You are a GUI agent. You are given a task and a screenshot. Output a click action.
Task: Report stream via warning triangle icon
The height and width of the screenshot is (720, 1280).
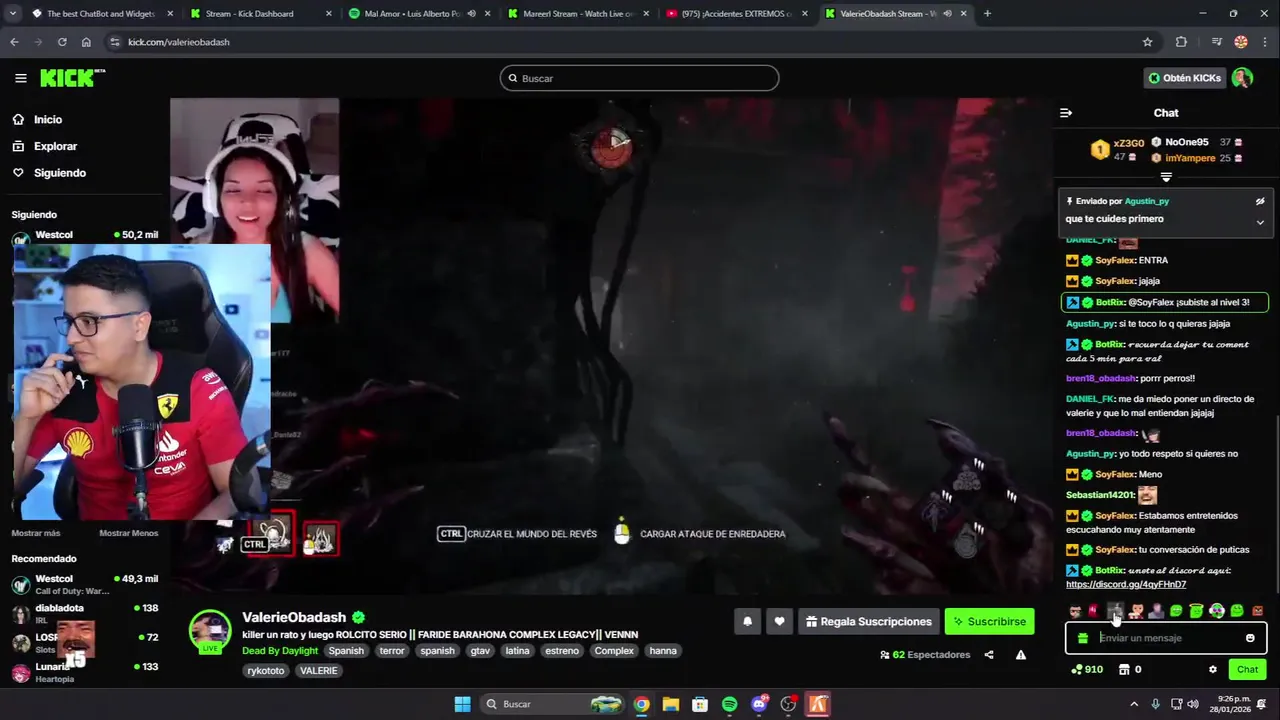pyautogui.click(x=1021, y=655)
